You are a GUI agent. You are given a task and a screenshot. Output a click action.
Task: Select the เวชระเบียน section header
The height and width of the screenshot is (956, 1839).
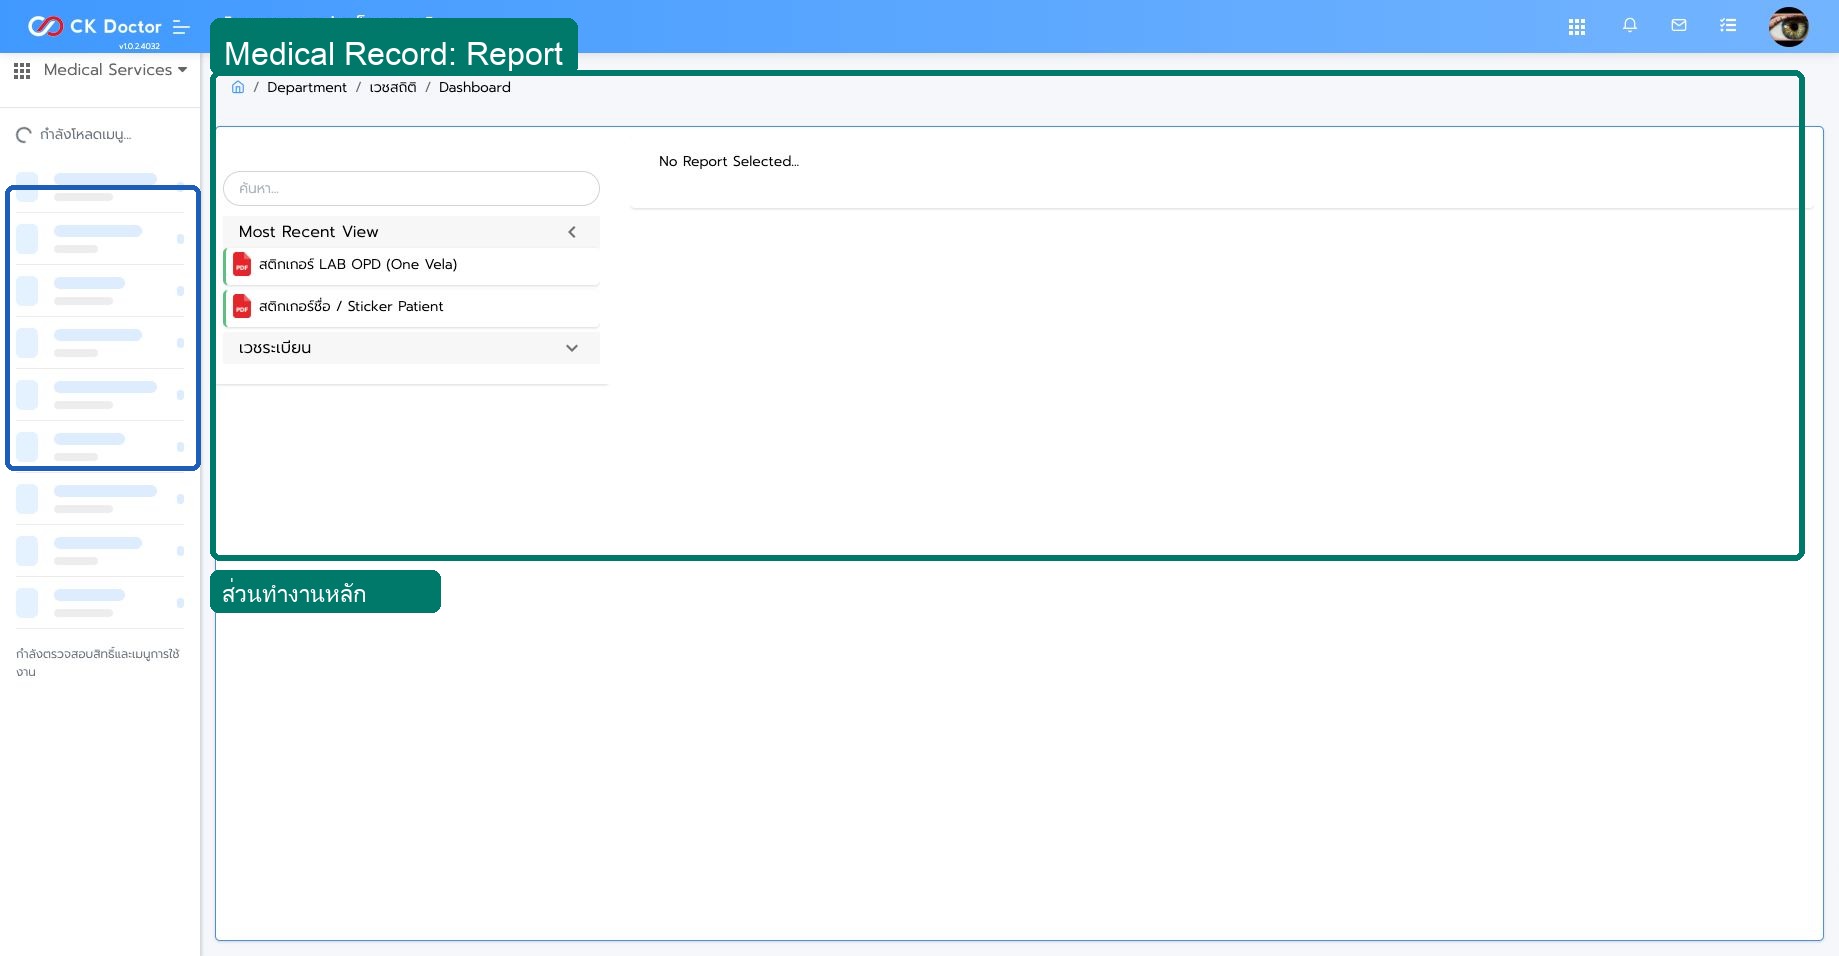pyautogui.click(x=411, y=348)
